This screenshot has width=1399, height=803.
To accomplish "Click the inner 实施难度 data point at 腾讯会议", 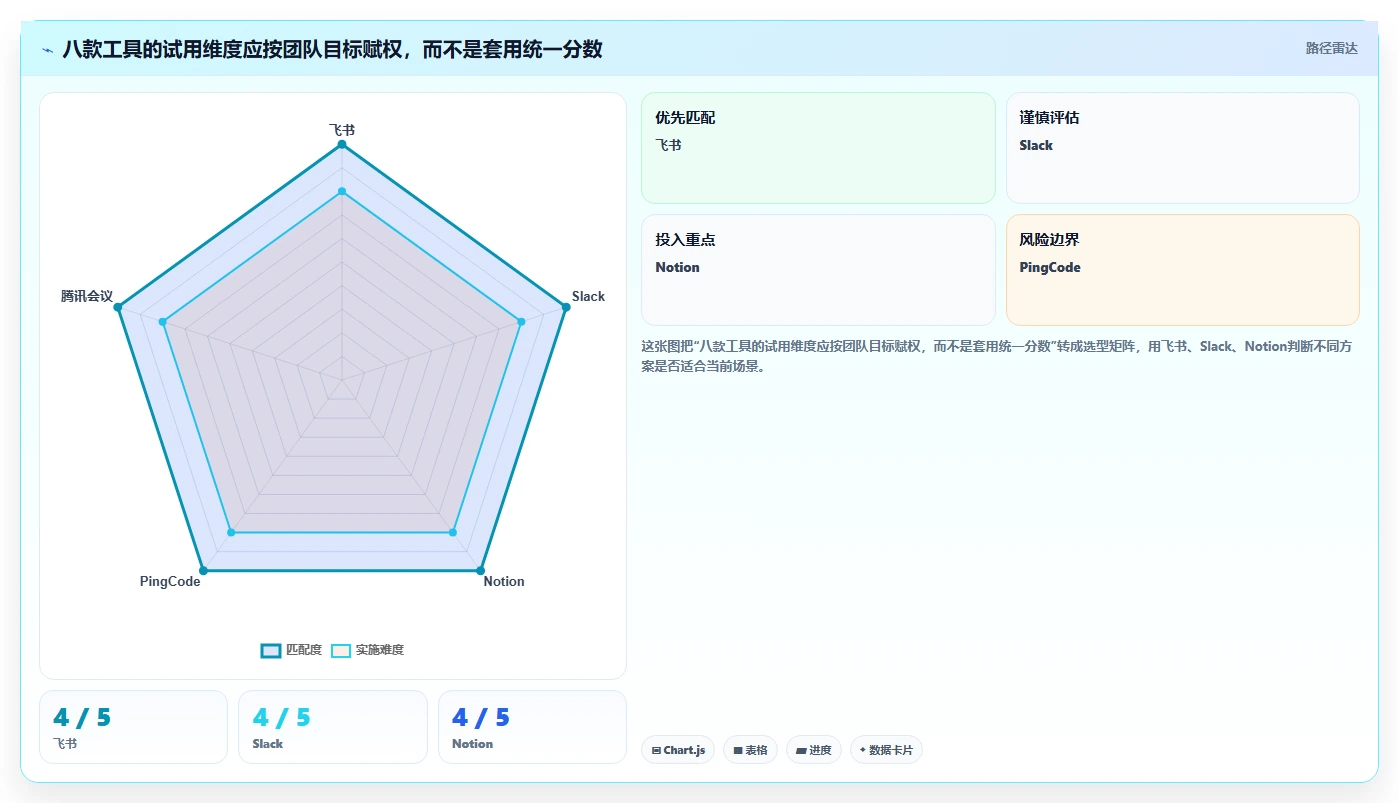I will point(163,322).
